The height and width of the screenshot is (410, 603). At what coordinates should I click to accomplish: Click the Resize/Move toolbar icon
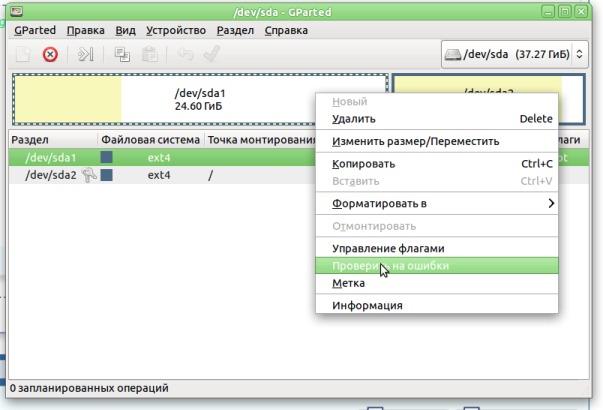click(85, 54)
